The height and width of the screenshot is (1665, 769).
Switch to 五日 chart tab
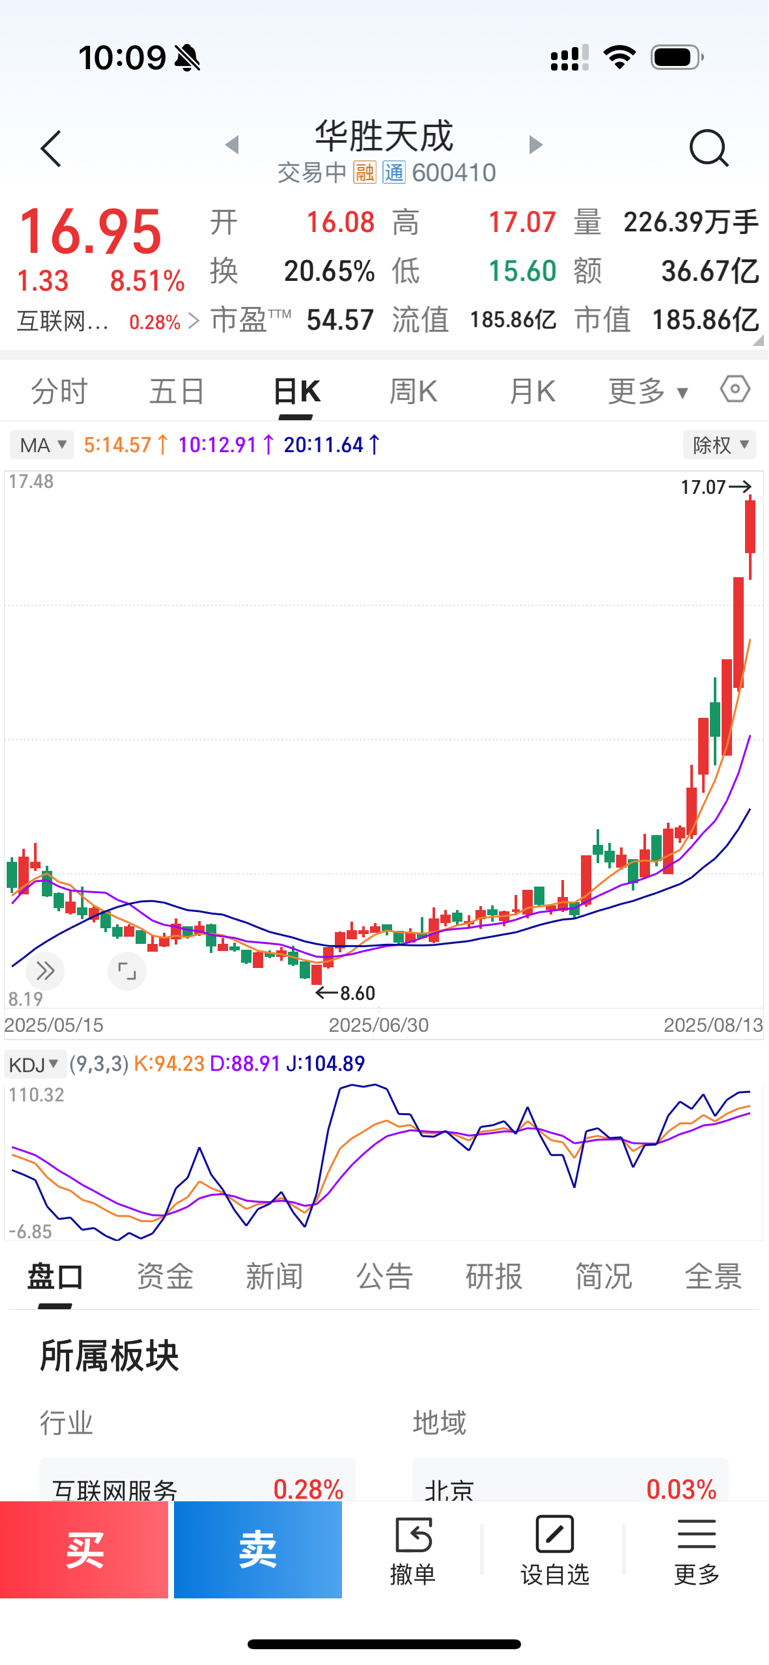click(177, 391)
